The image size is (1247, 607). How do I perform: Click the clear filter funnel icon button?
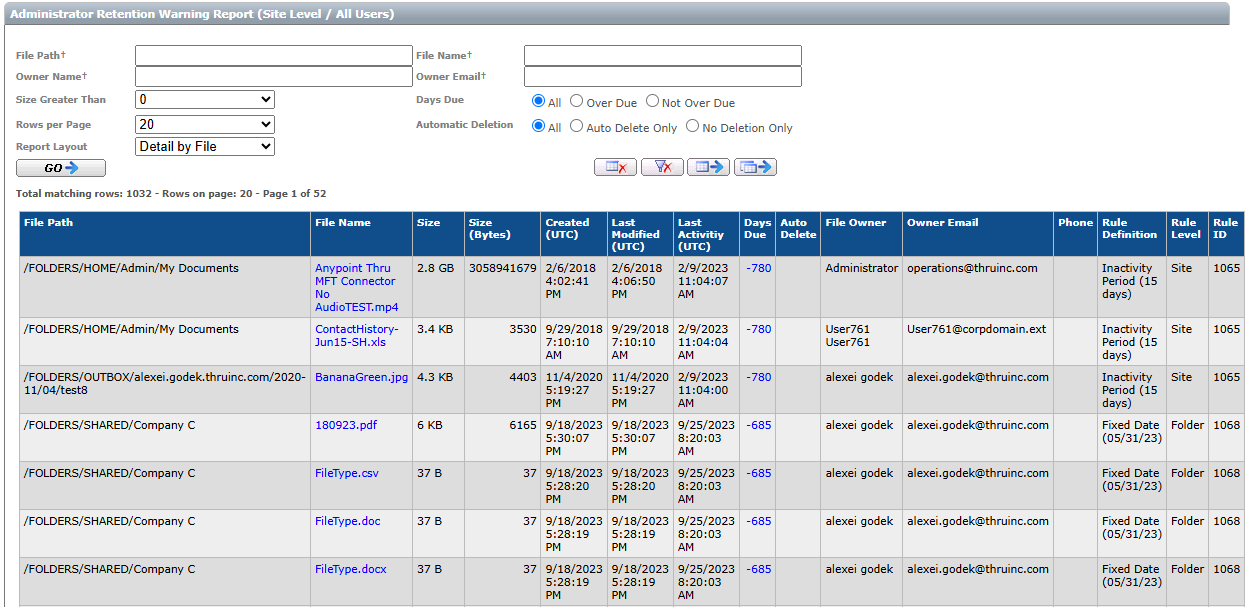pyautogui.click(x=662, y=167)
